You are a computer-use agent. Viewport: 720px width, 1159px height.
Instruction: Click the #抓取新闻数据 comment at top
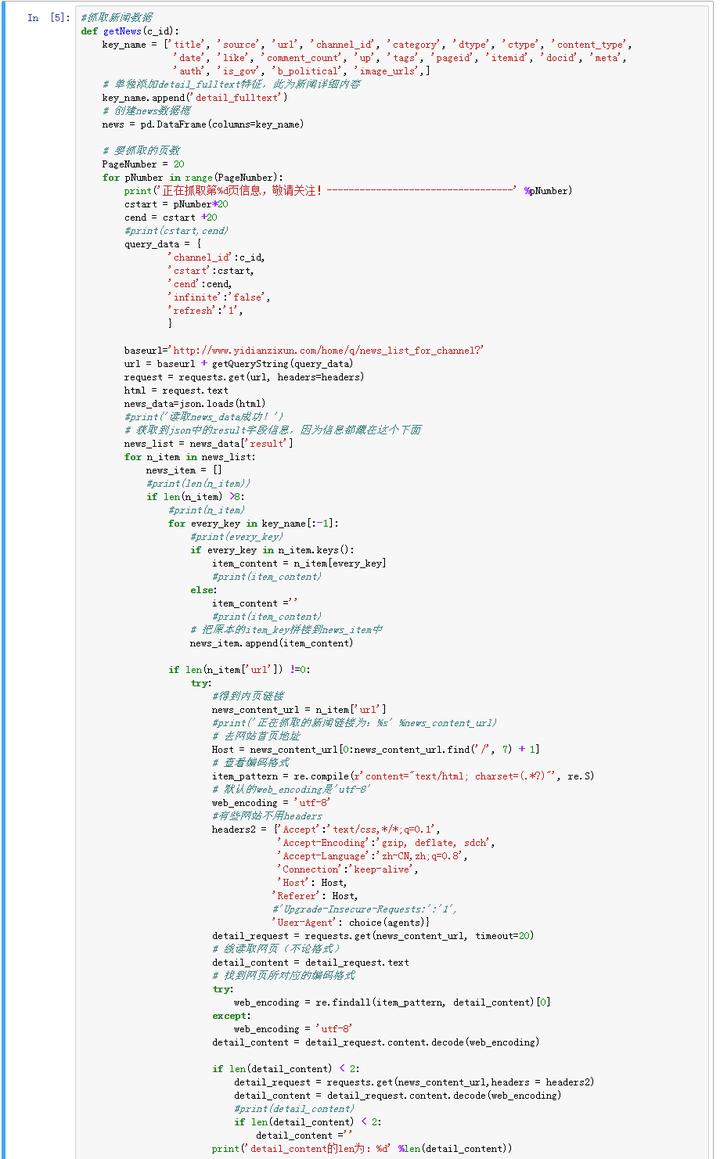[116, 17]
